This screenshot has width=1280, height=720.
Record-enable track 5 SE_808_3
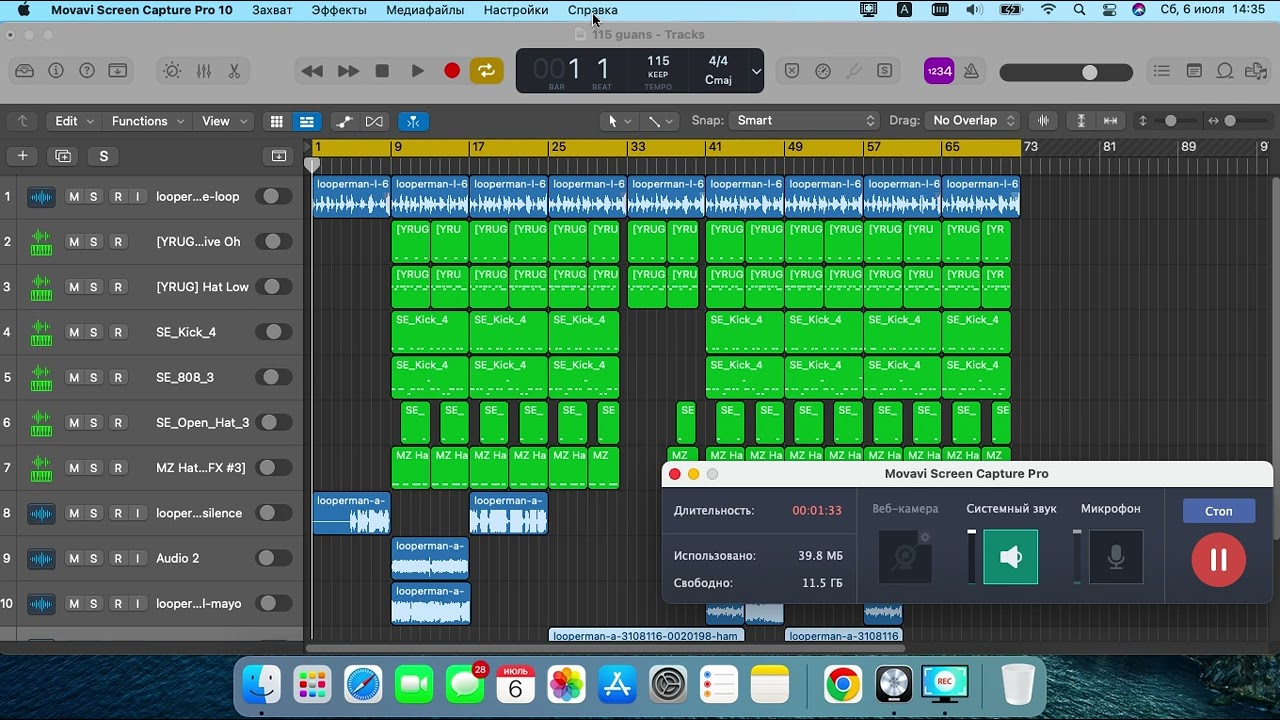click(x=118, y=377)
